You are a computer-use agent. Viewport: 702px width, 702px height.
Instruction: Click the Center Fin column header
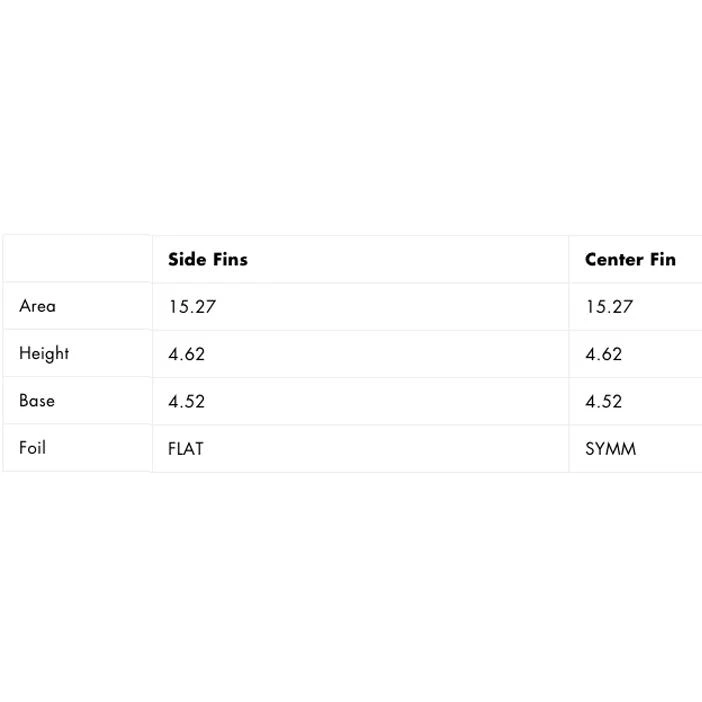[630, 259]
